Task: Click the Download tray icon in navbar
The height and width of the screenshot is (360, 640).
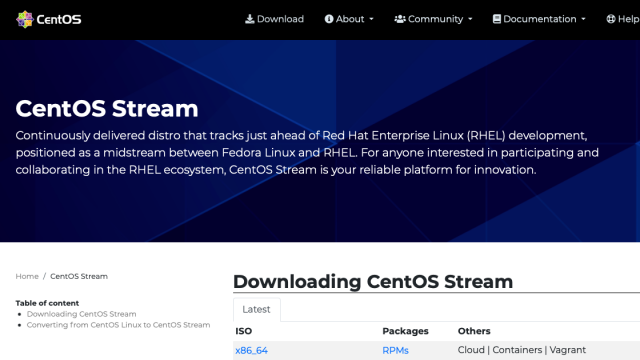Action: 249,19
